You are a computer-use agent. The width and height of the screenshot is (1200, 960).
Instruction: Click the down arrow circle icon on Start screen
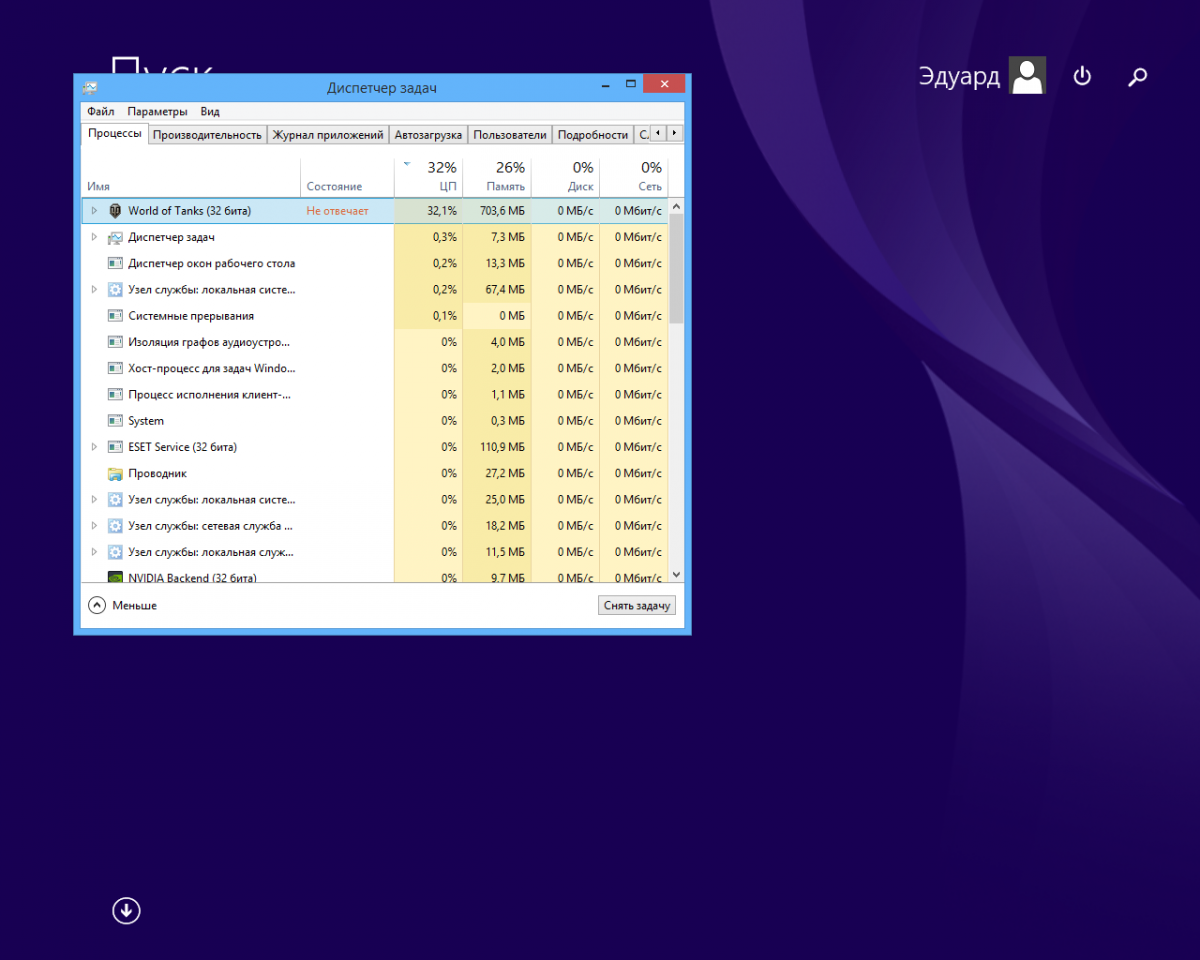click(x=126, y=910)
